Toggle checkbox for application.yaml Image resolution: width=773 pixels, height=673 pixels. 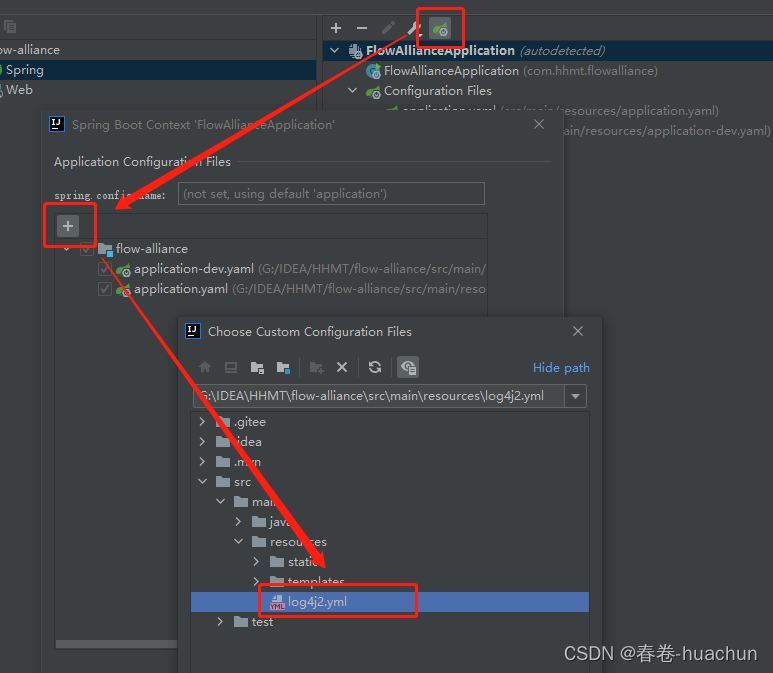click(105, 289)
